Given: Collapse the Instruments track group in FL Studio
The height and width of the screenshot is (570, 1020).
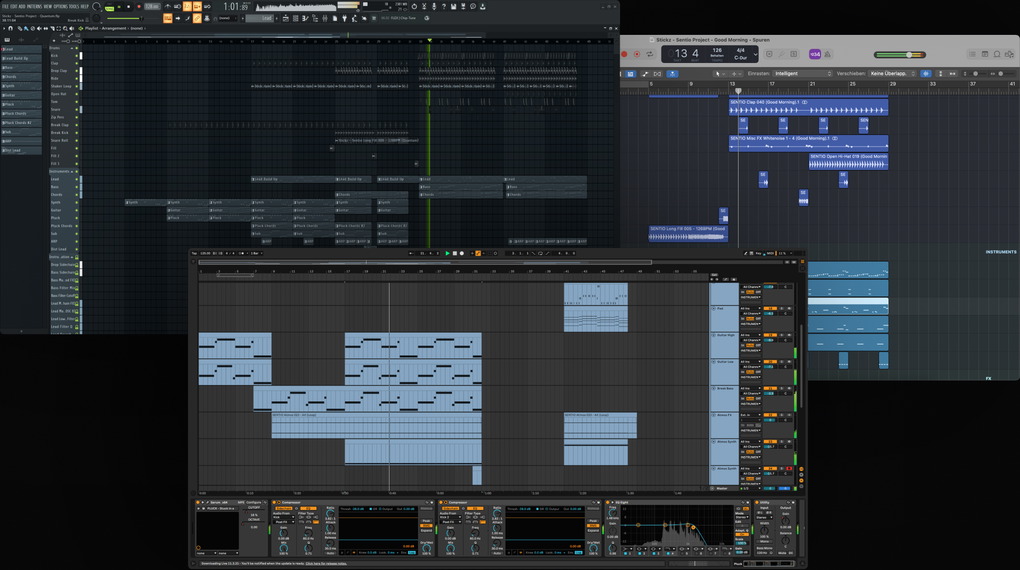Looking at the screenshot, I should point(72,171).
